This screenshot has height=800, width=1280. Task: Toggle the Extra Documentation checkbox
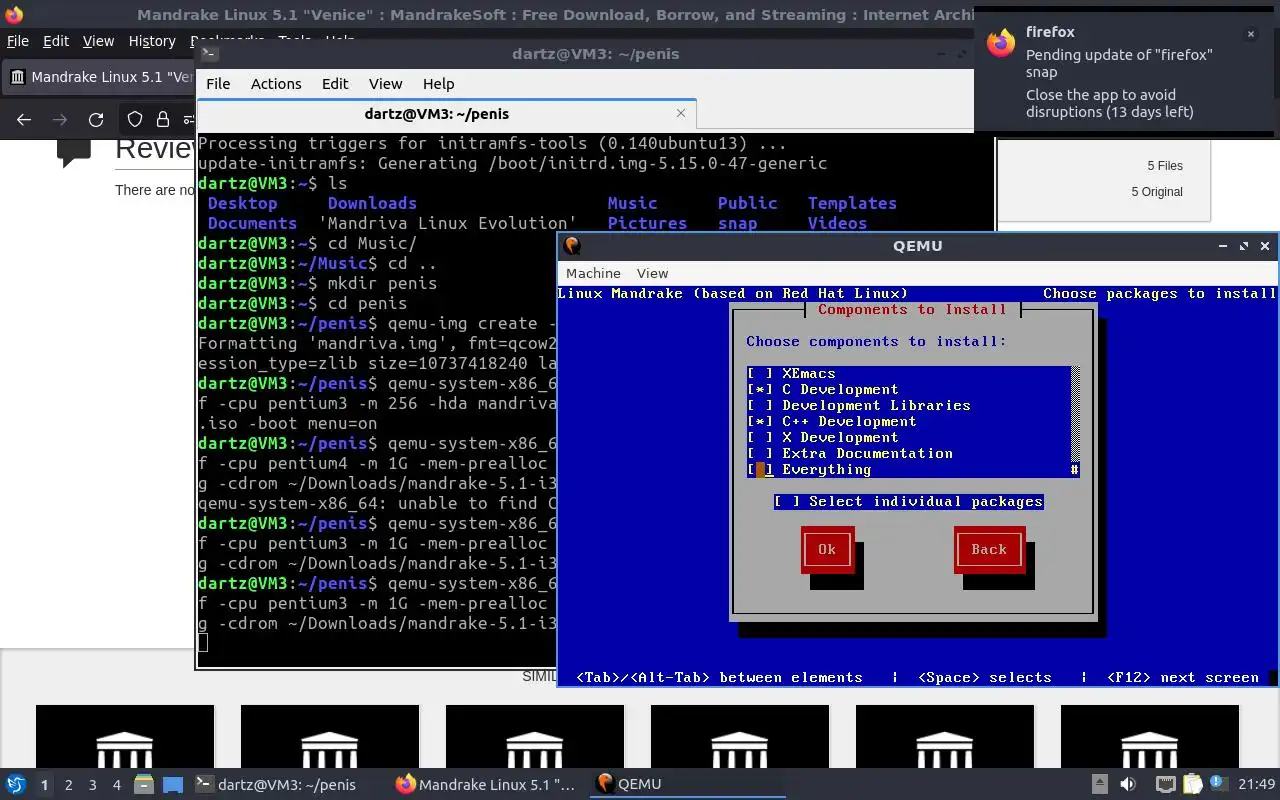pos(760,453)
